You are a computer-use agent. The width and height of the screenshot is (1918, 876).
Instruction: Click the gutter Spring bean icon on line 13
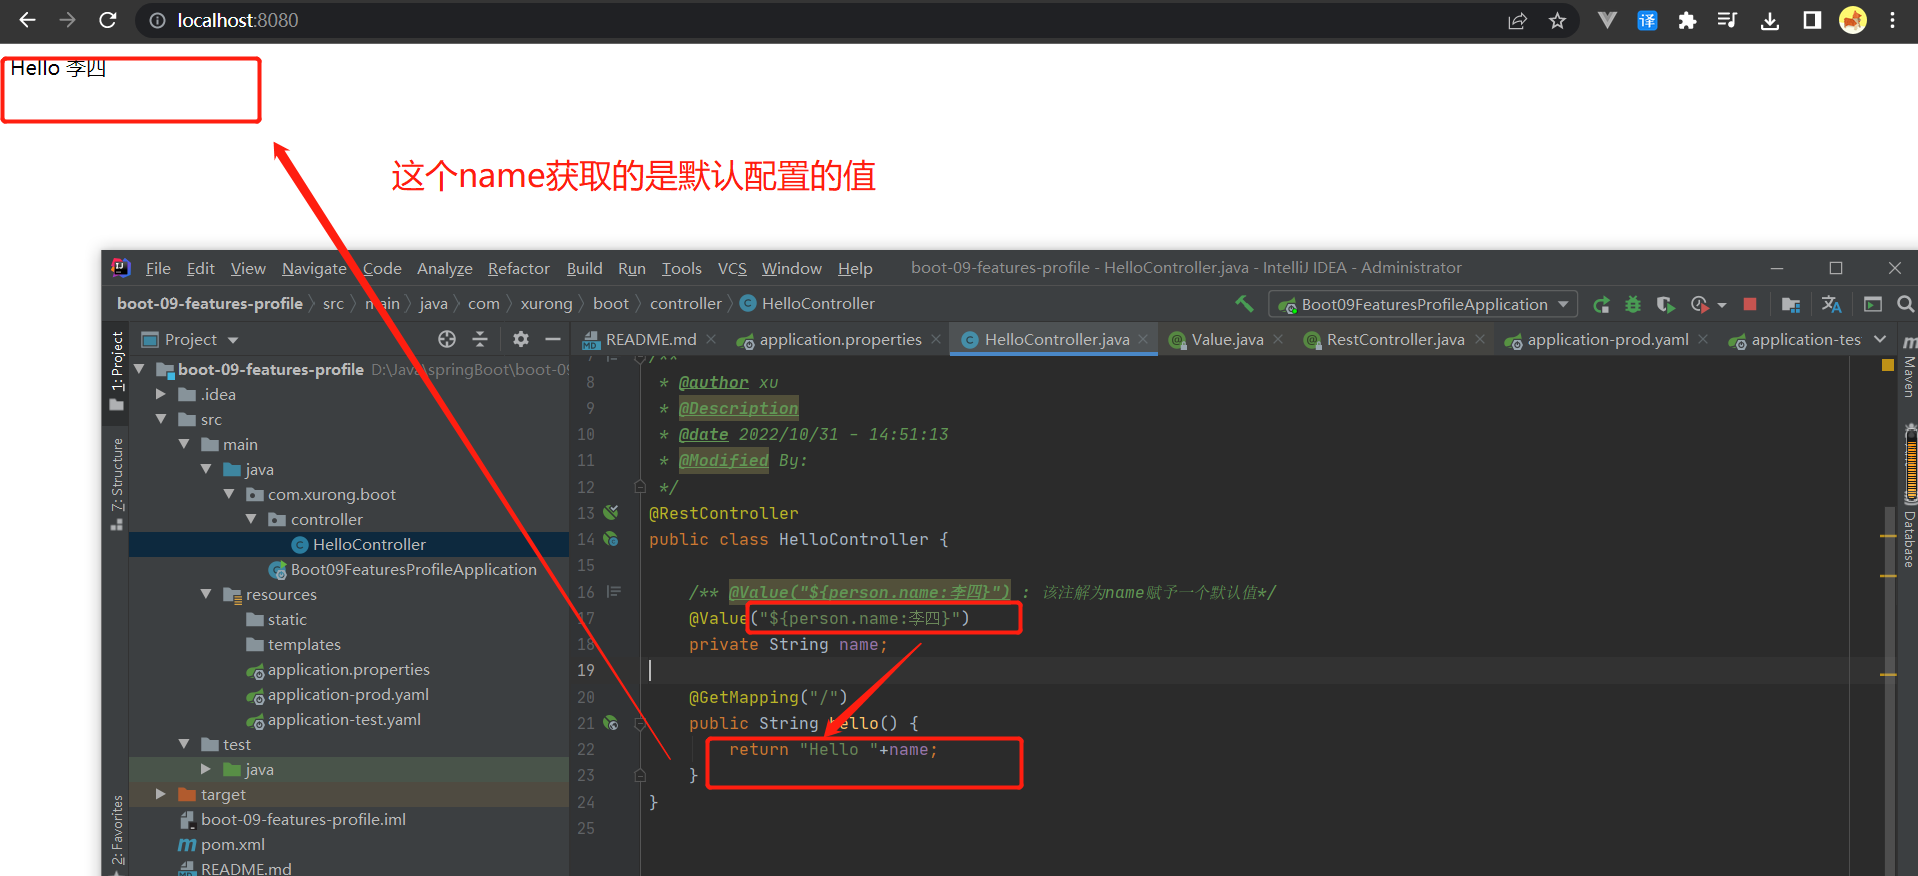[x=611, y=512]
